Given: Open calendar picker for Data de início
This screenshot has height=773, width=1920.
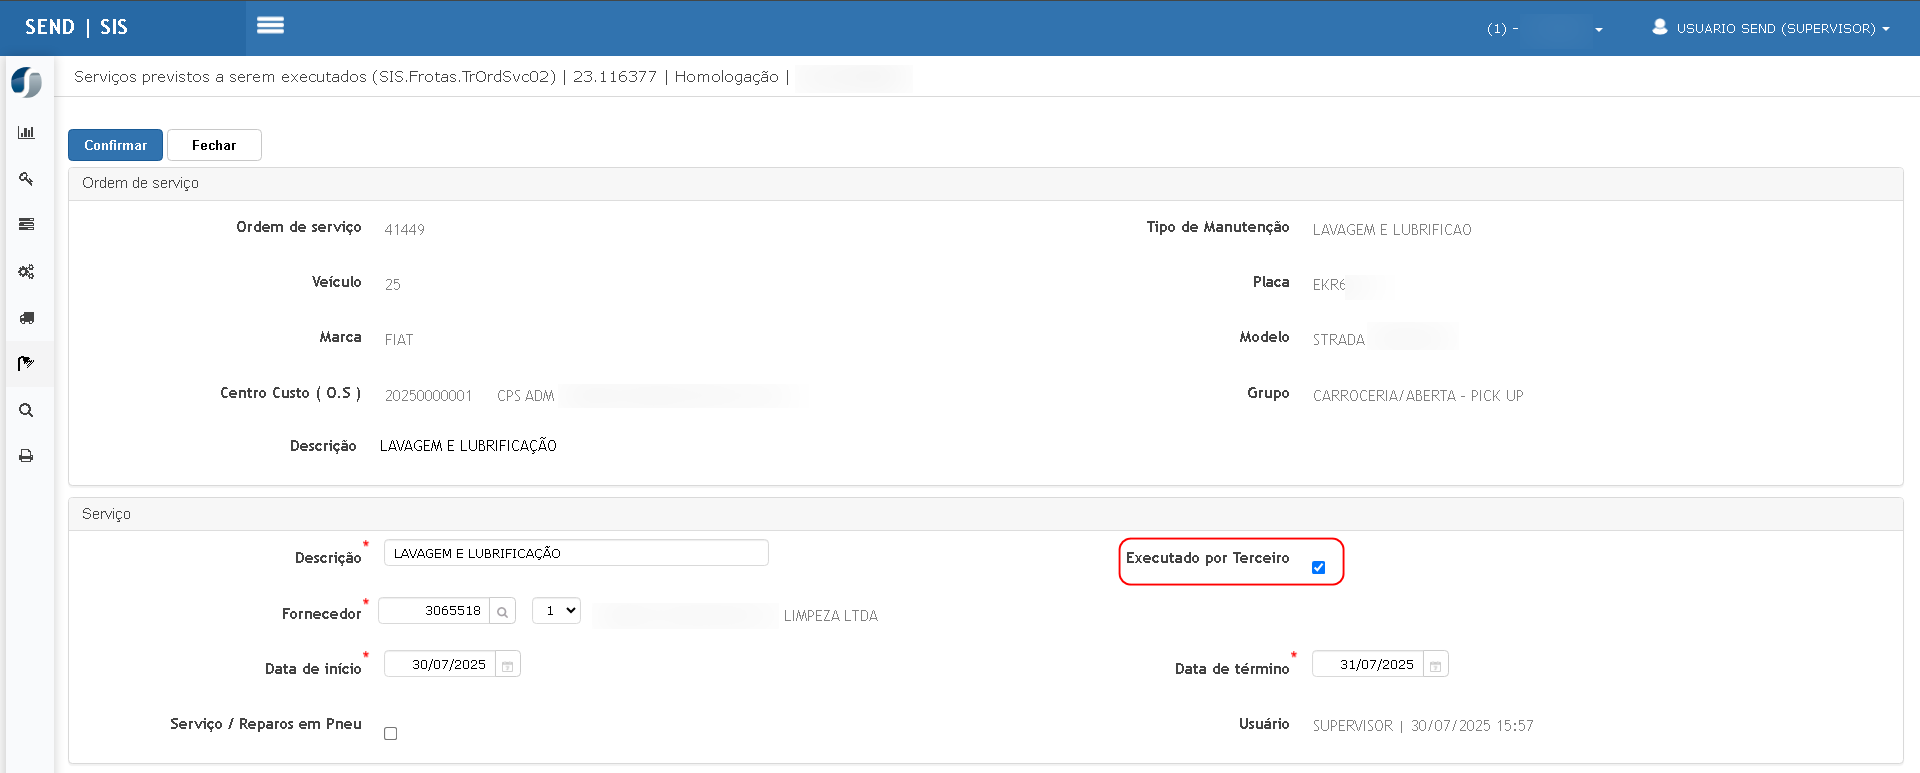Looking at the screenshot, I should tap(508, 665).
